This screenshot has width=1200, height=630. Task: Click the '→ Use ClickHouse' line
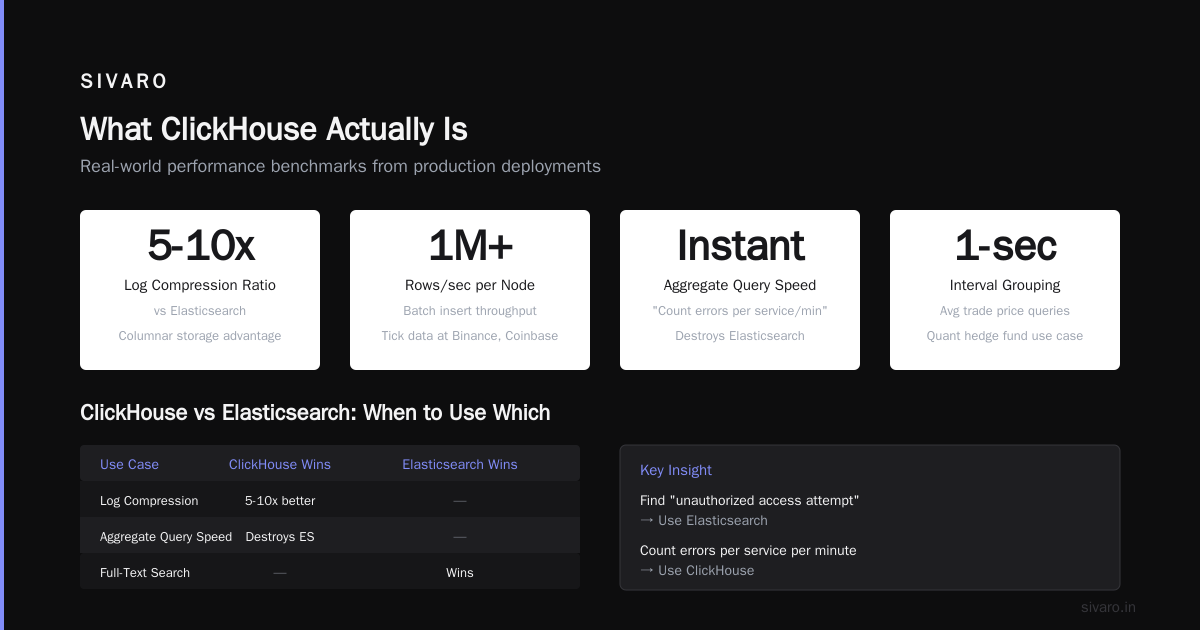pos(697,570)
